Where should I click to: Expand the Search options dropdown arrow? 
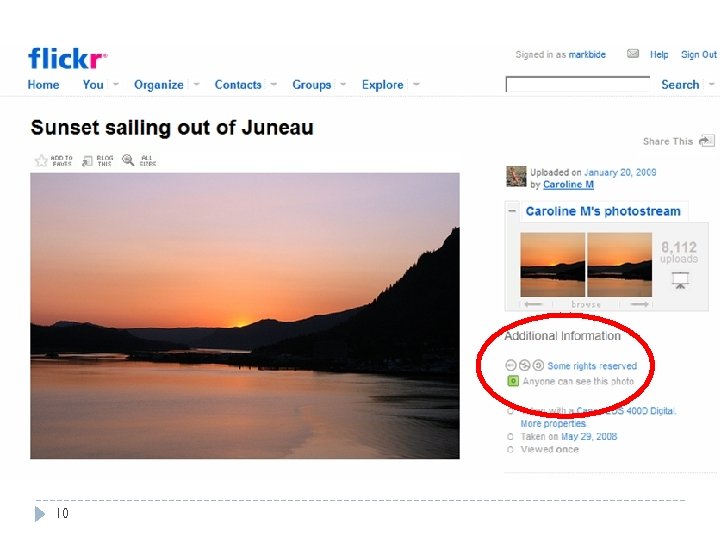[712, 84]
